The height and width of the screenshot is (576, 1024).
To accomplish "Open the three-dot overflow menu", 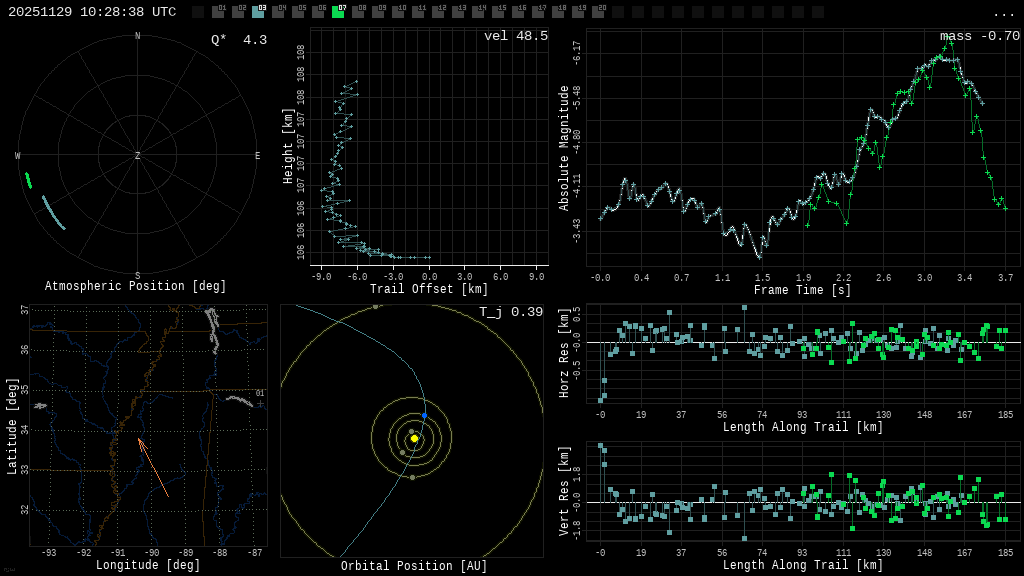I will [1003, 13].
